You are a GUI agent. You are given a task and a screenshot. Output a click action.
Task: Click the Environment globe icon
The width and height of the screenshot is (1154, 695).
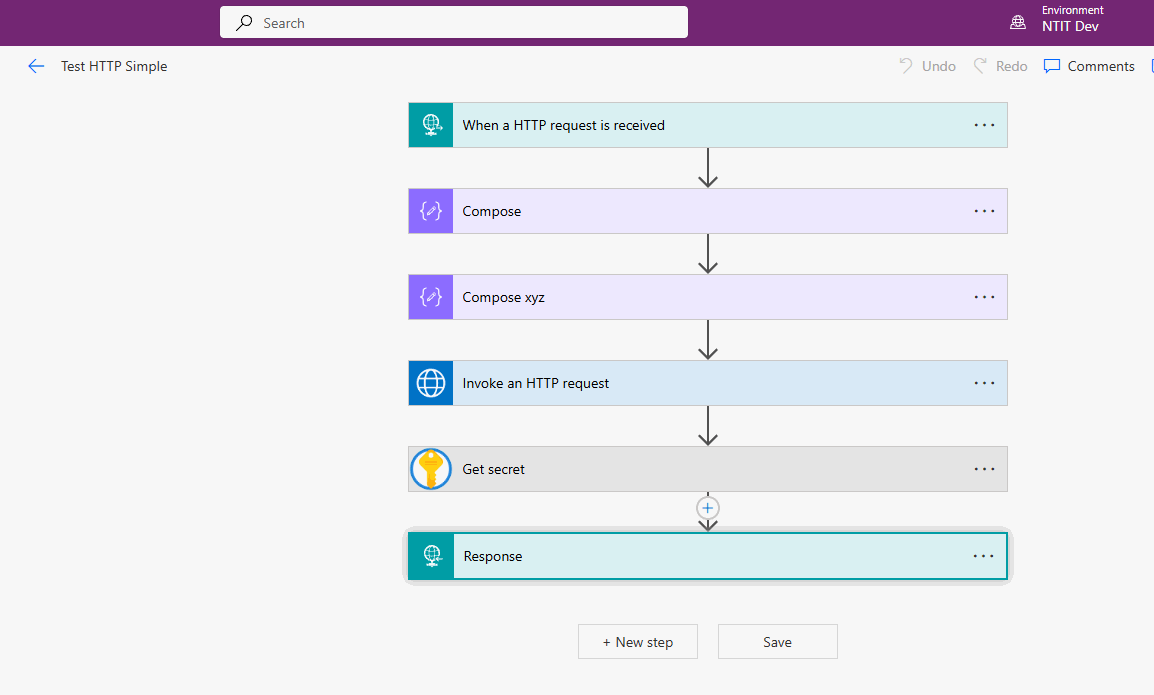(x=1017, y=20)
